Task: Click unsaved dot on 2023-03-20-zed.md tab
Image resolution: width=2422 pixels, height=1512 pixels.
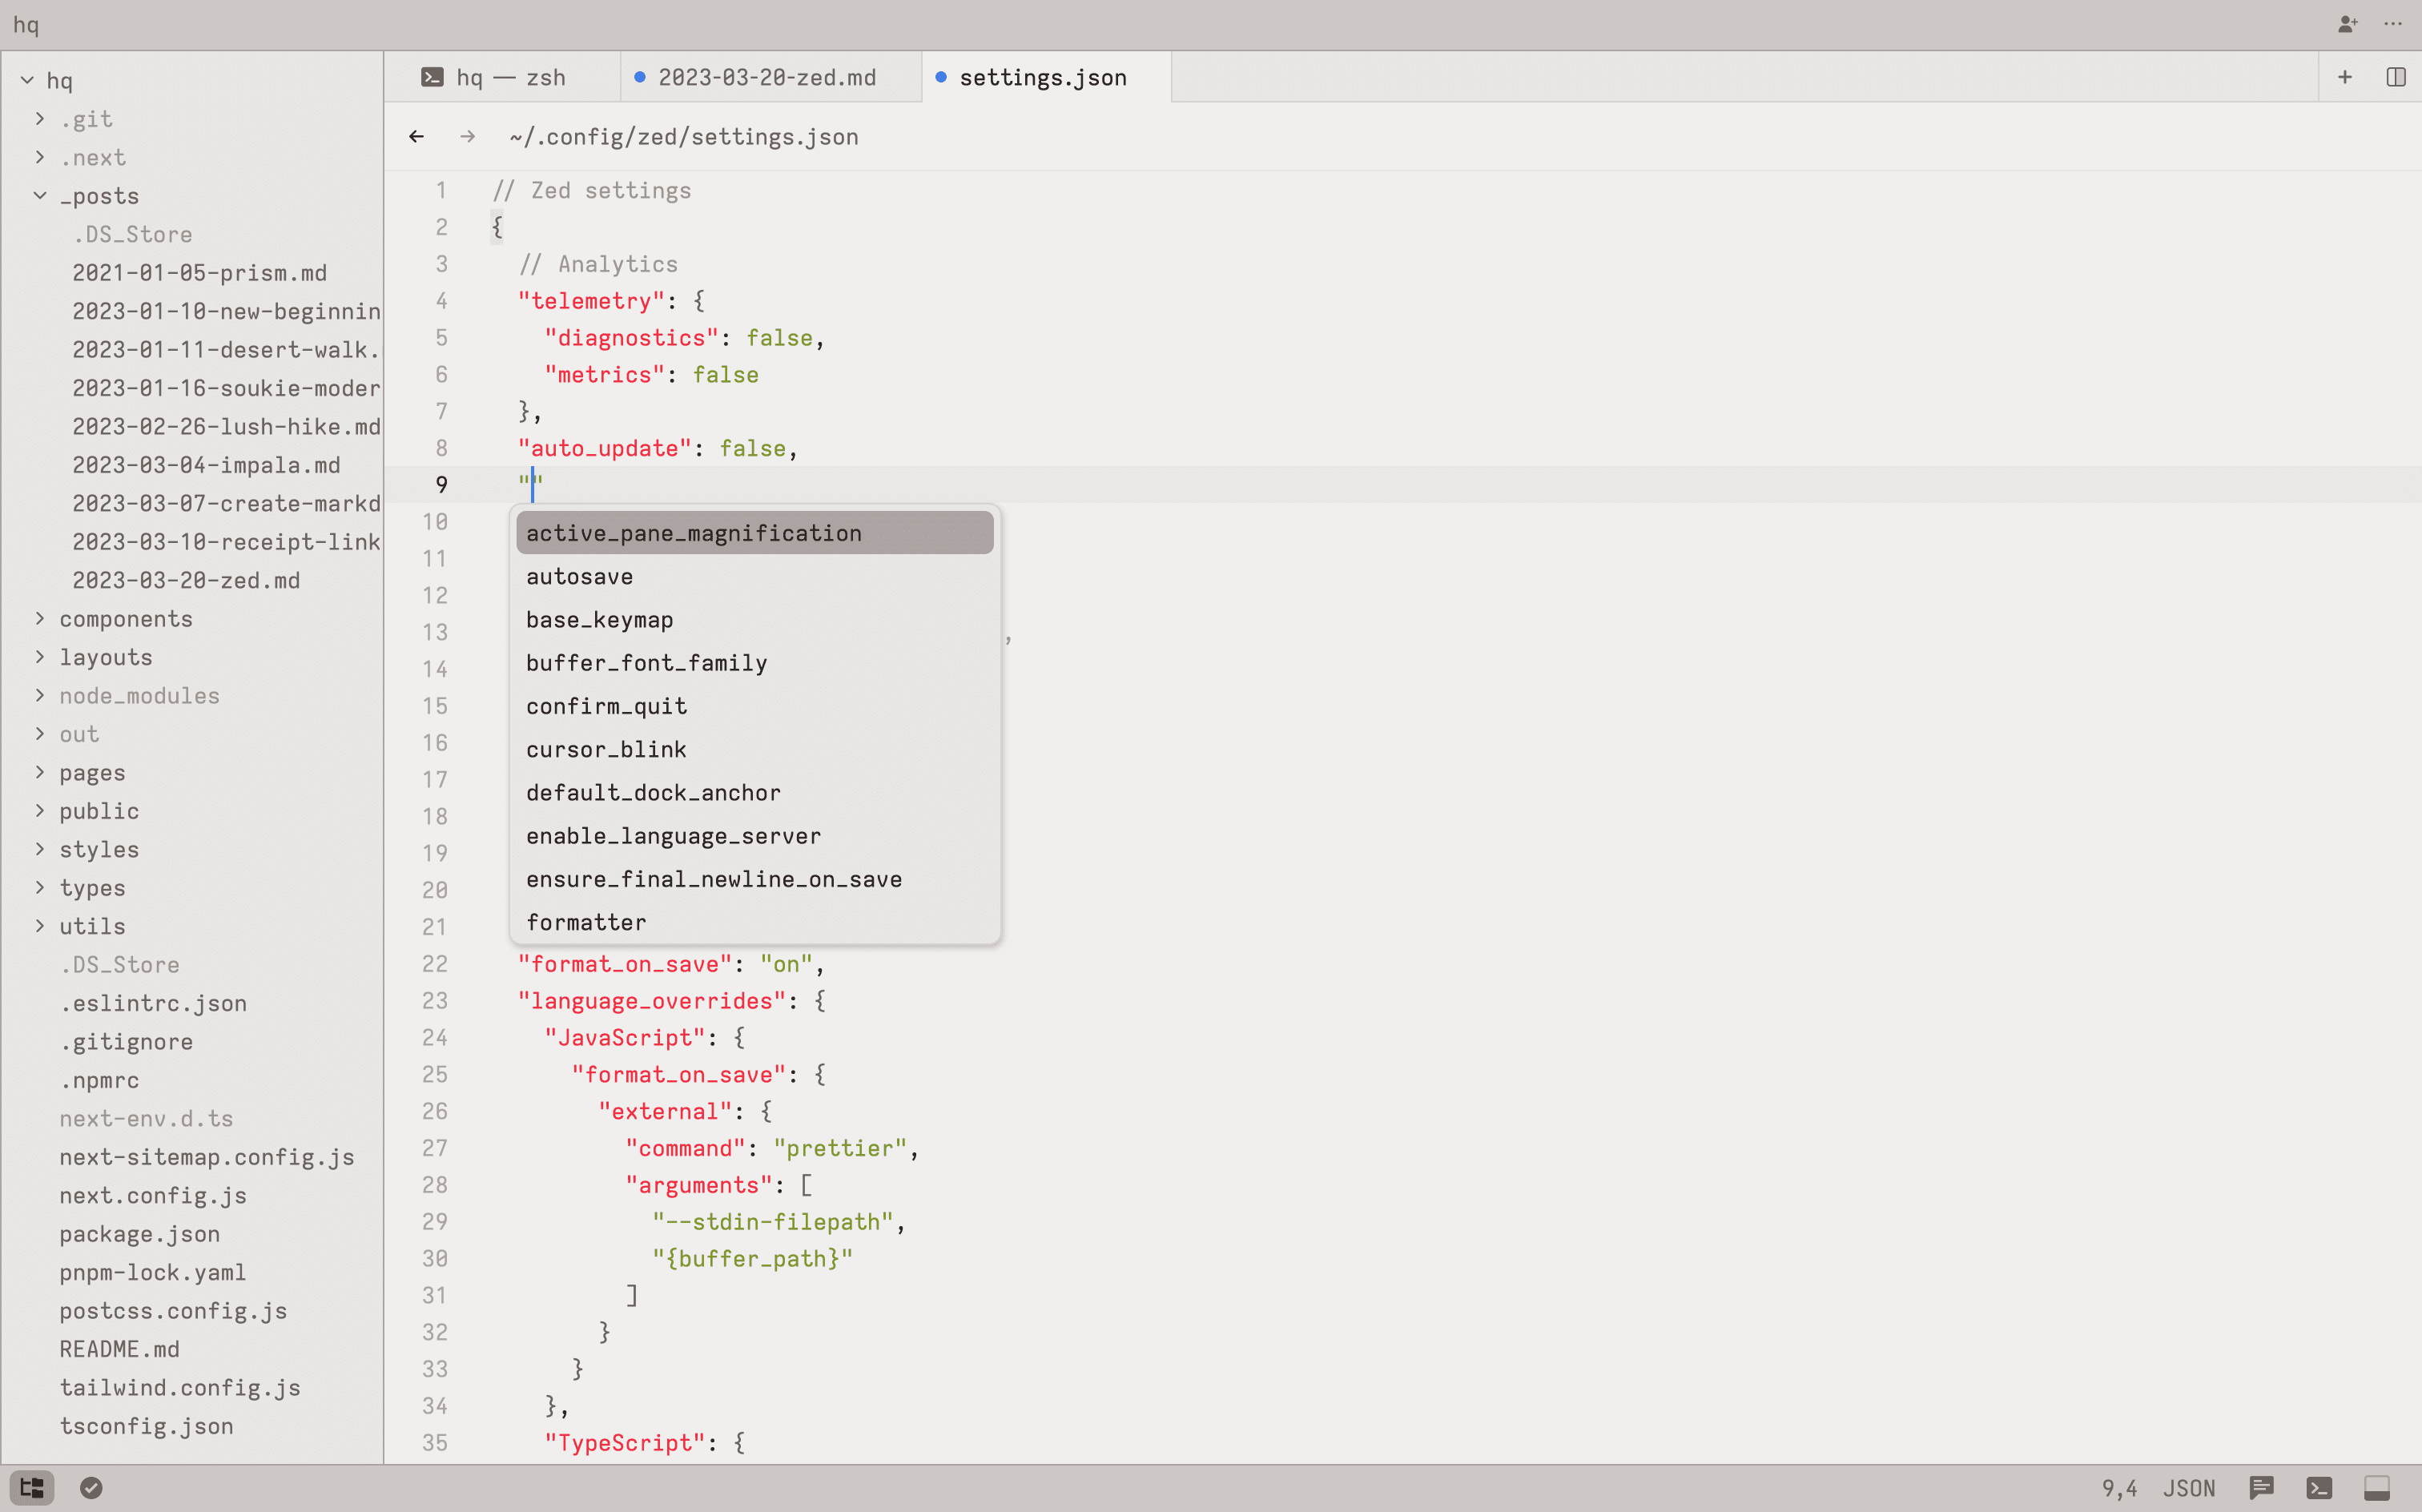Action: click(640, 76)
